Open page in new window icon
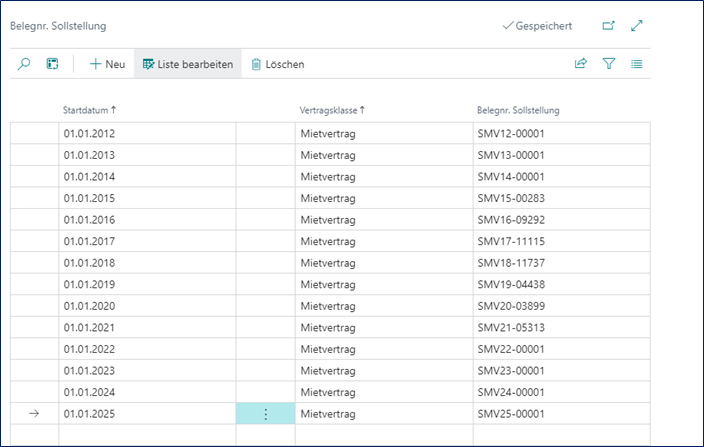The height and width of the screenshot is (447, 704). tap(609, 26)
